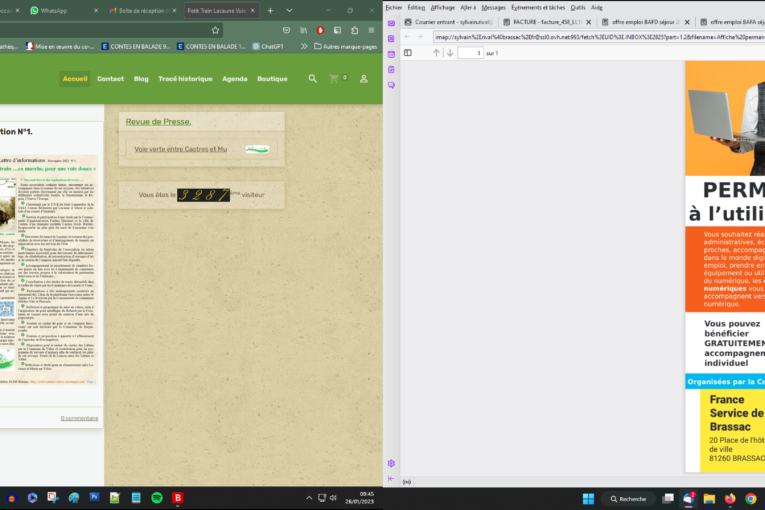Open the Firefox extensions puzzle icon
The image size is (765, 510).
coord(354,30)
